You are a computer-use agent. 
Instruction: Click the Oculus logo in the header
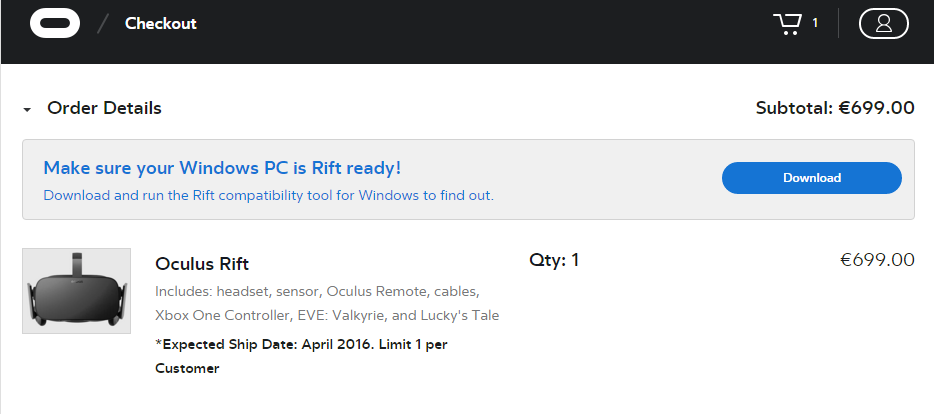click(x=55, y=23)
